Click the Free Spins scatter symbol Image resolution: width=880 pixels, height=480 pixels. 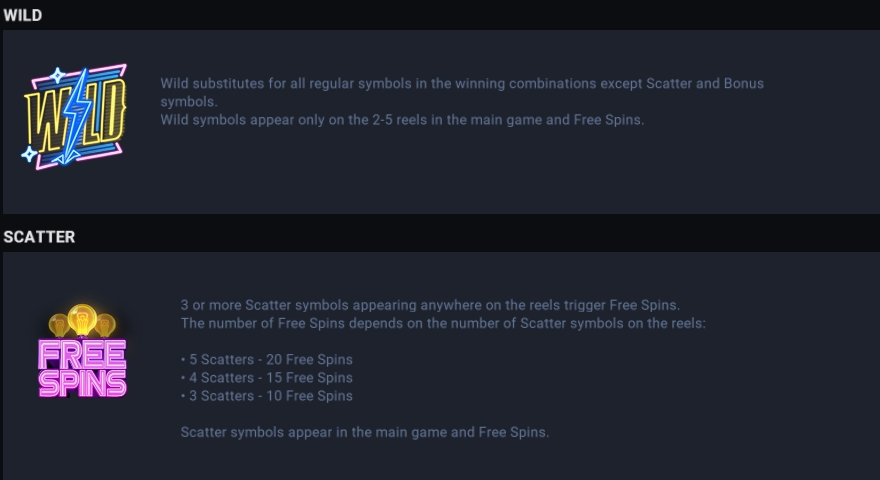pyautogui.click(x=82, y=351)
